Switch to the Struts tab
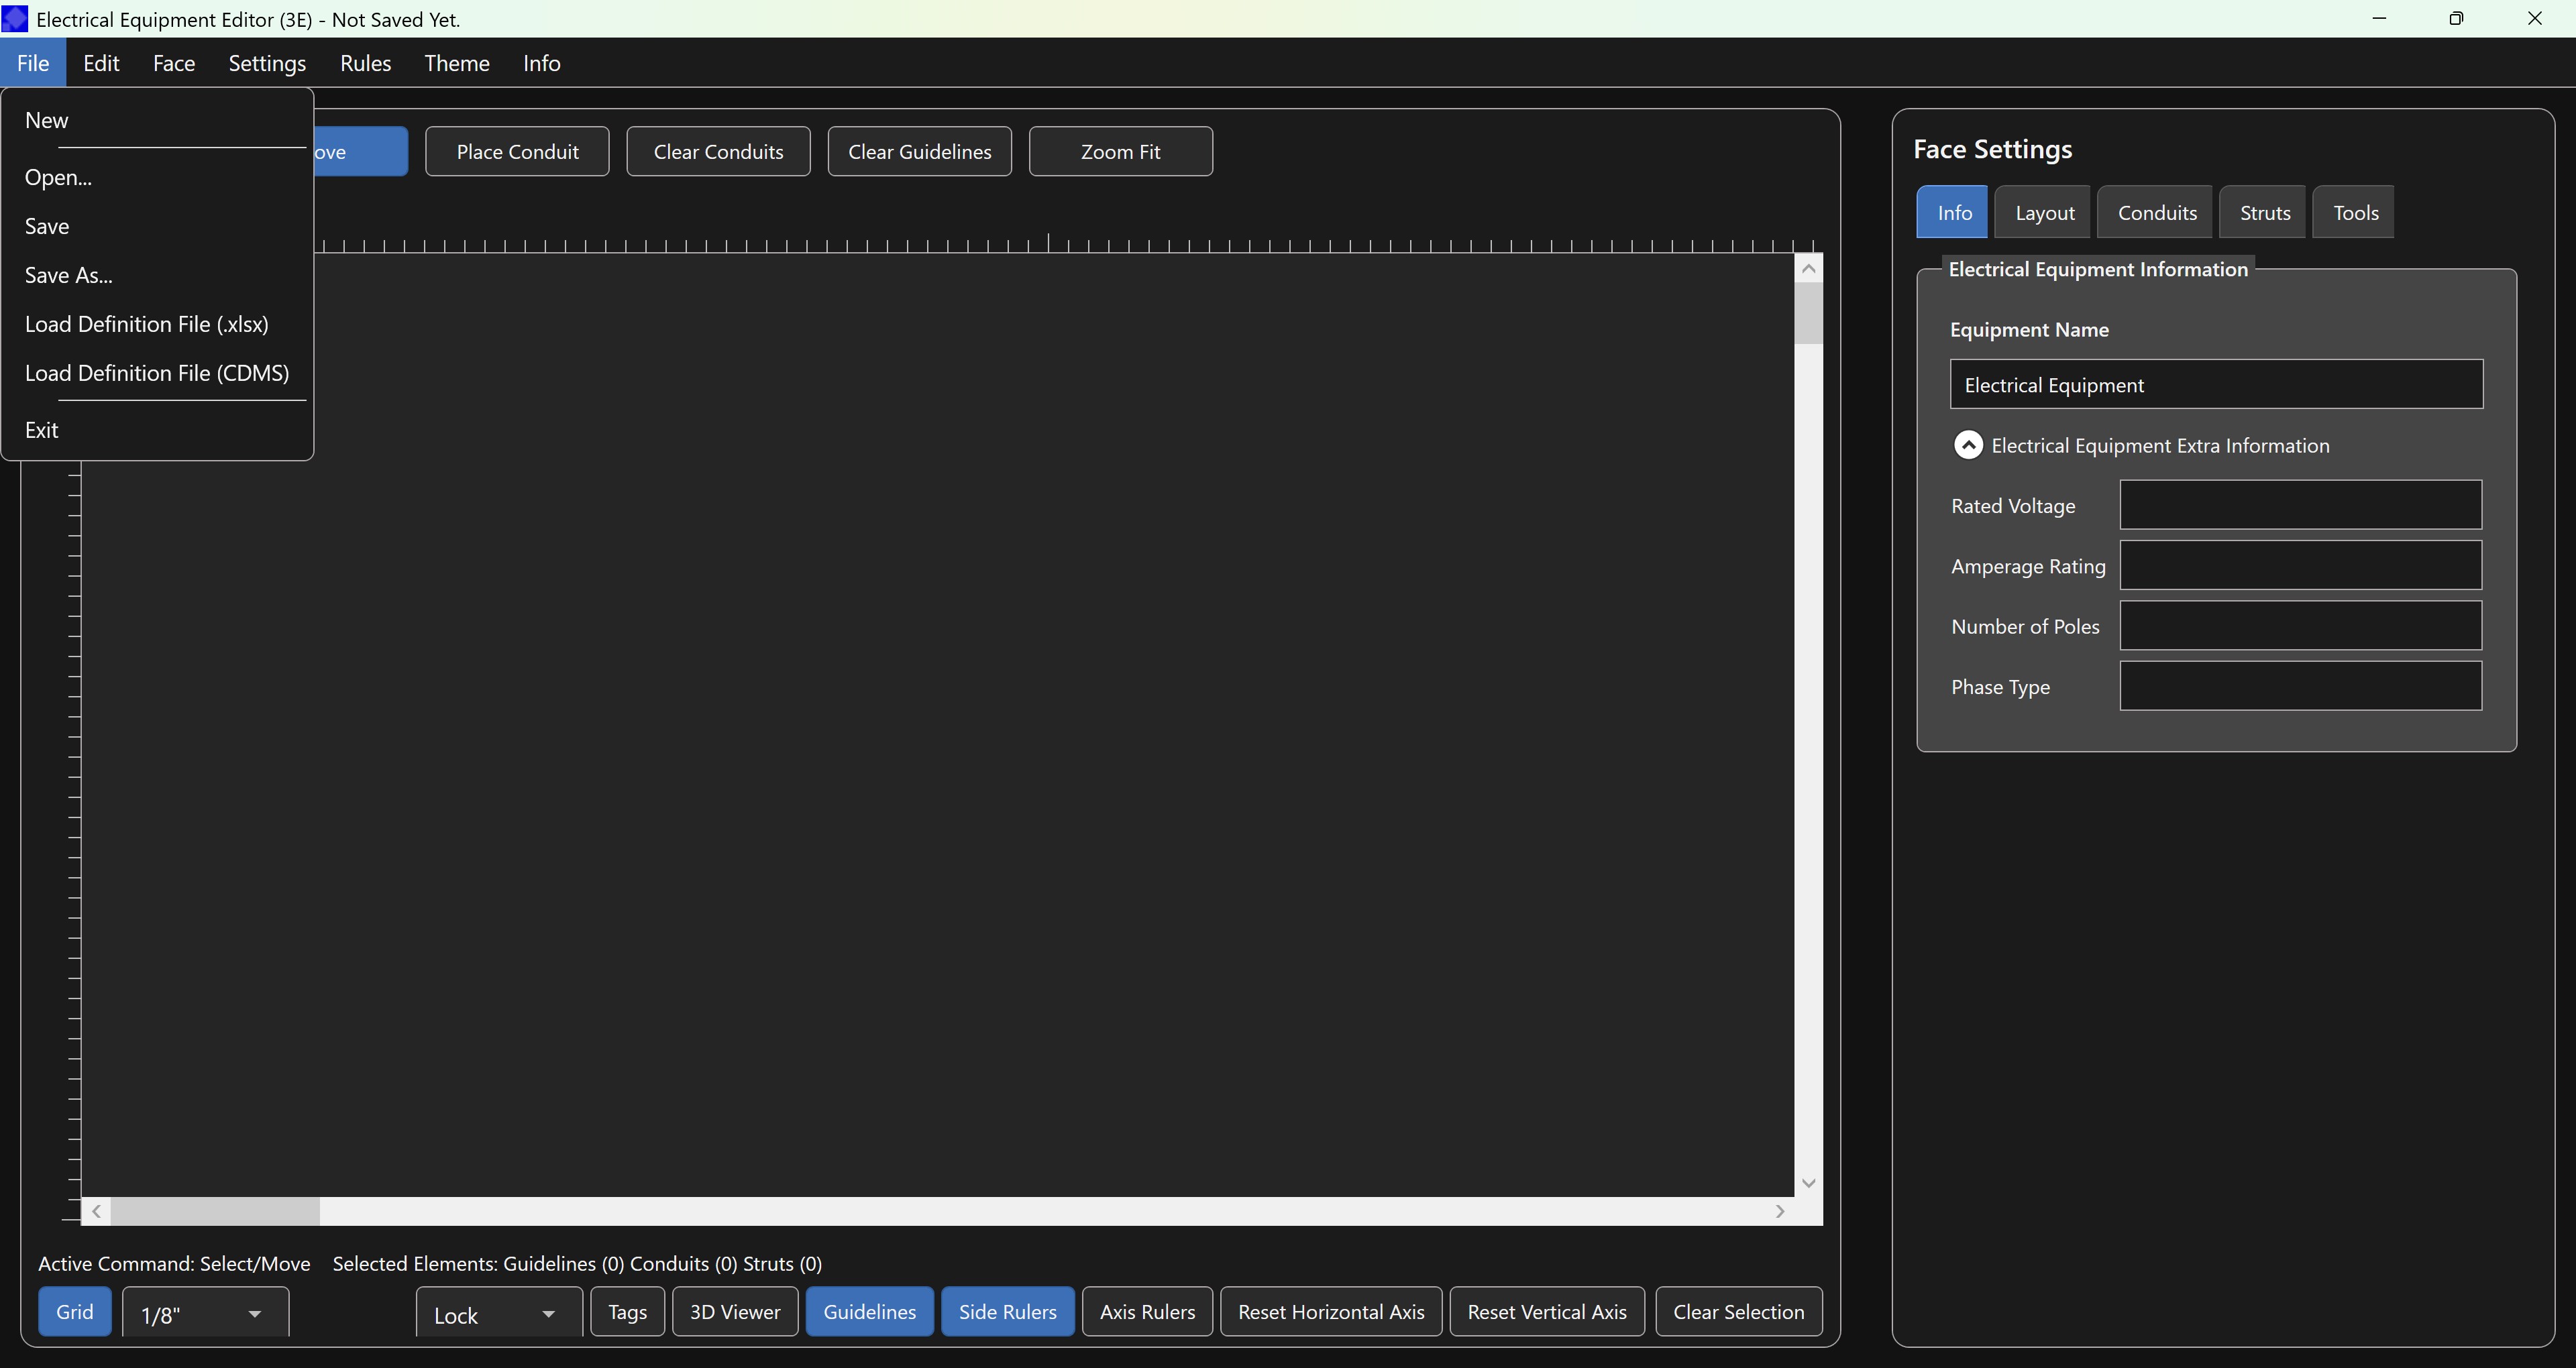Screen dimensions: 2576x1368 pos(2263,212)
